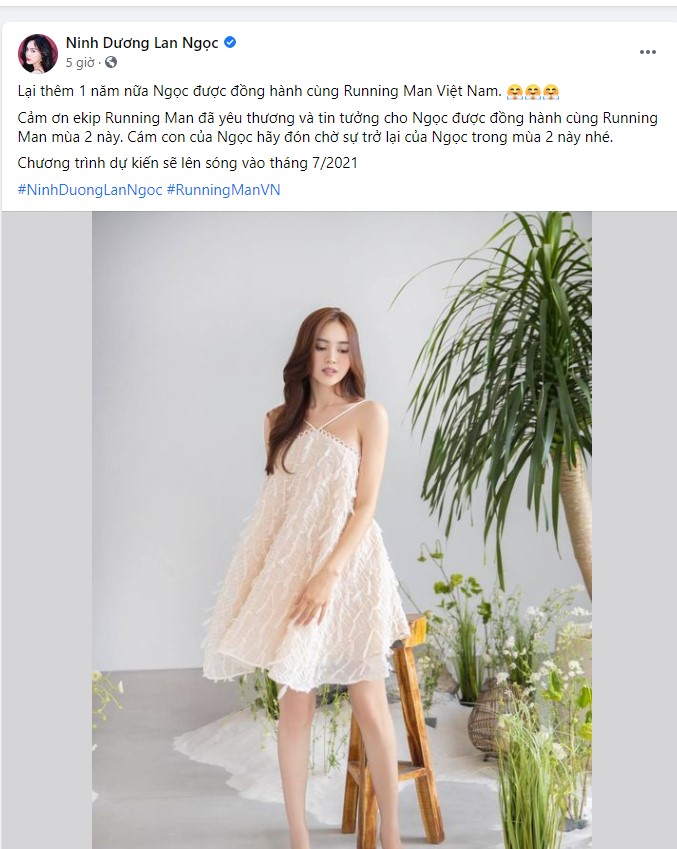Screen dimensions: 677x849
Task: Open the post options three-dot menu
Action: [x=648, y=52]
